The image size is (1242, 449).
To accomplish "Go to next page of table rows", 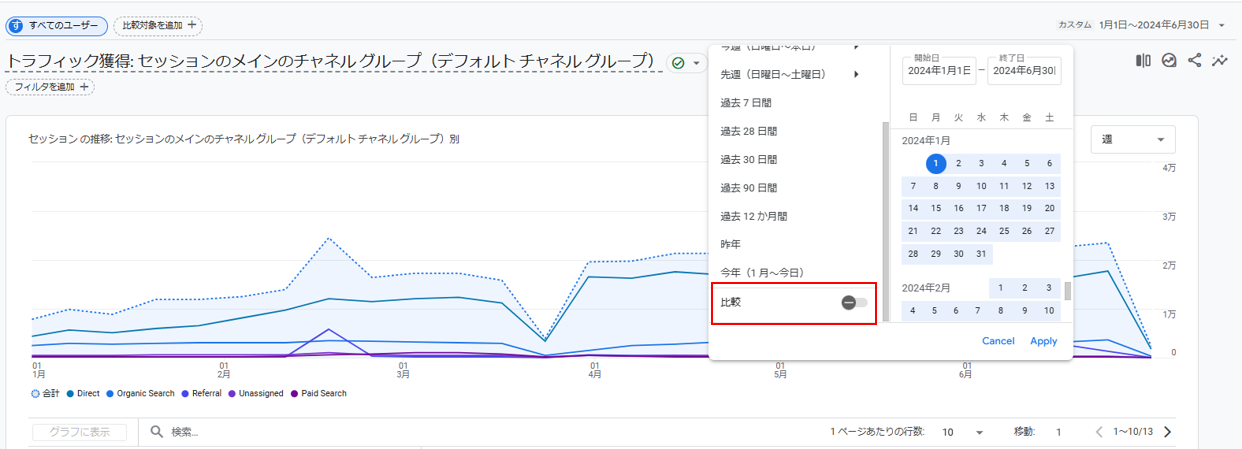I will point(1166,432).
